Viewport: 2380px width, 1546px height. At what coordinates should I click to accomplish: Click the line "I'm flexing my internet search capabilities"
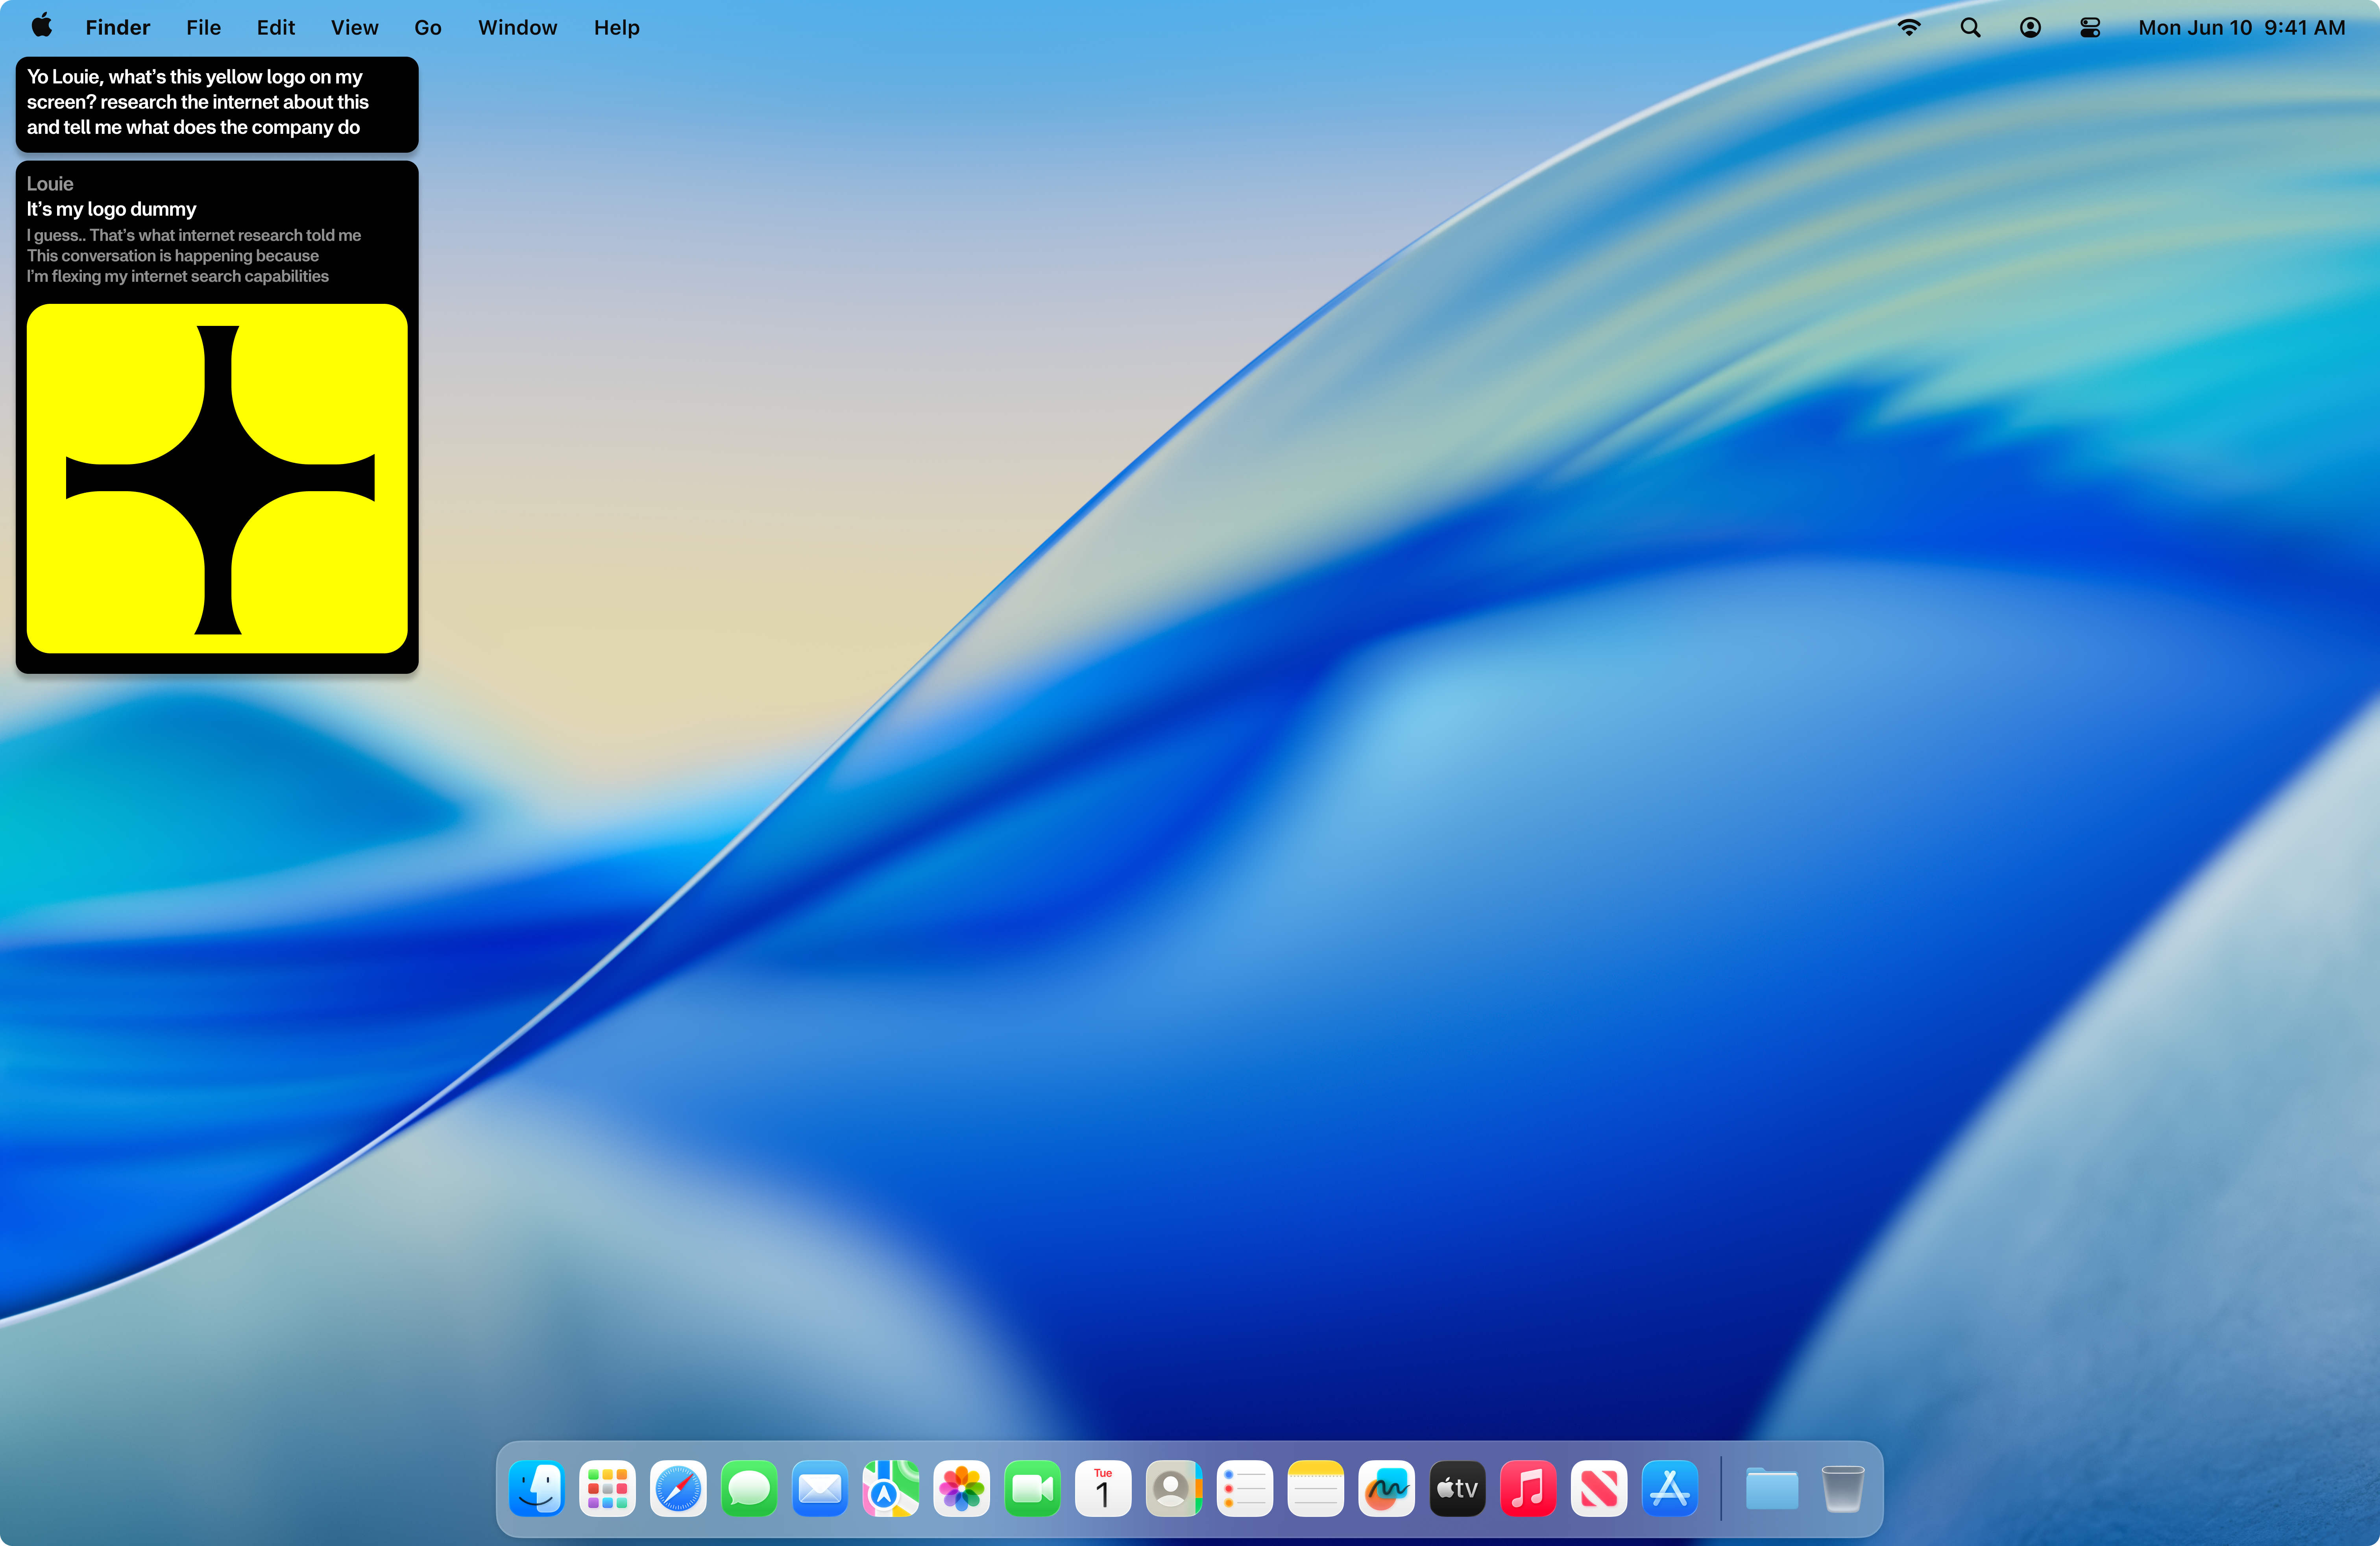click(178, 277)
